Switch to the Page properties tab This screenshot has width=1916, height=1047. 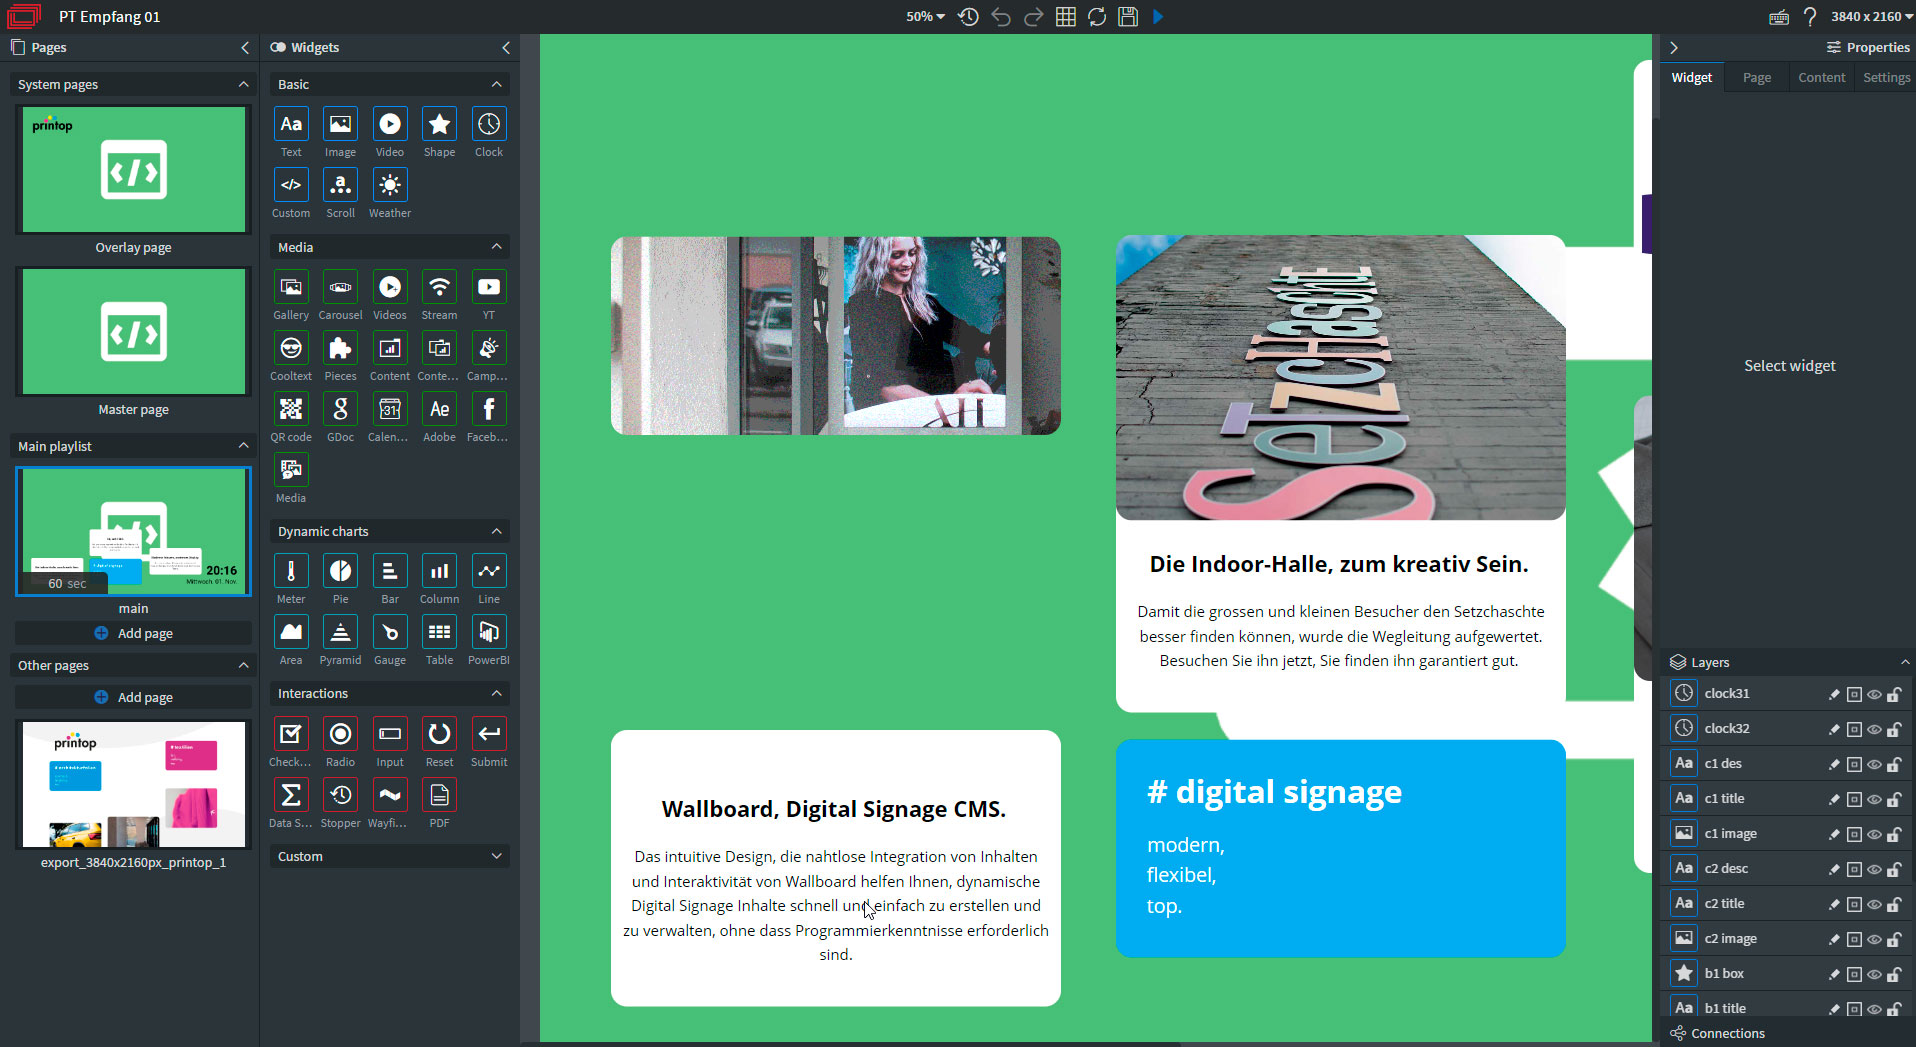coord(1756,78)
